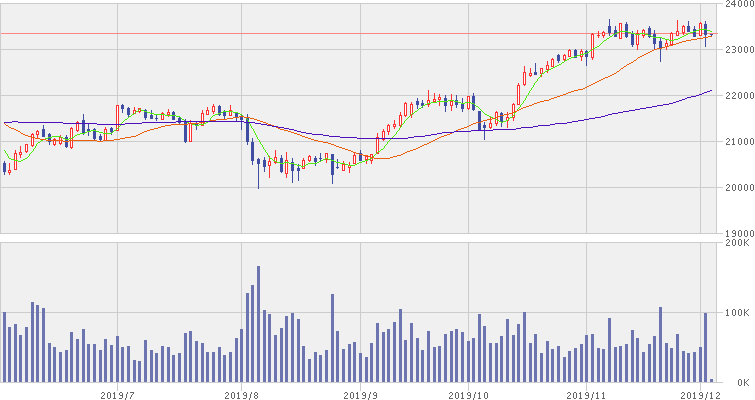
Task: Click the 2019/9 date label
Action: pos(360,395)
